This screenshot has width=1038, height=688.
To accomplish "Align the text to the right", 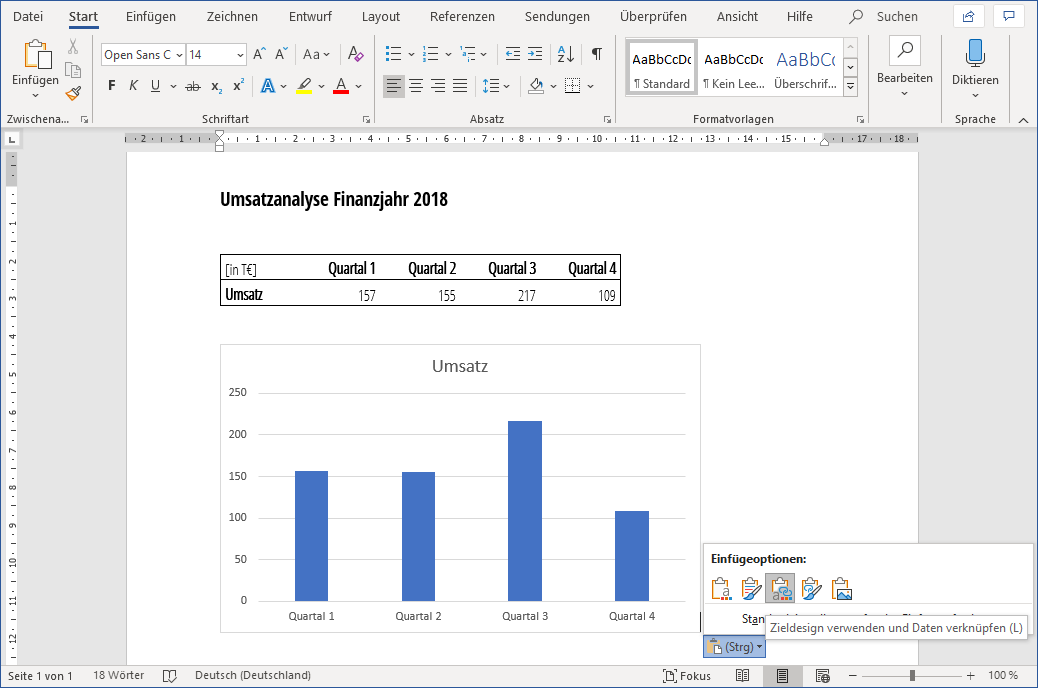I will point(438,86).
